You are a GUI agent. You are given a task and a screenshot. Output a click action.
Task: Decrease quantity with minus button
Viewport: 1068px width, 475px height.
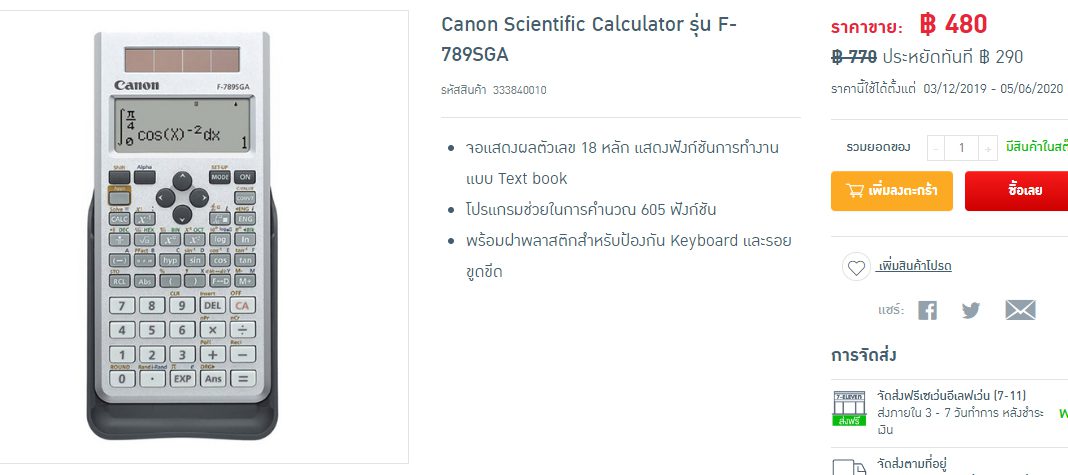tap(936, 148)
